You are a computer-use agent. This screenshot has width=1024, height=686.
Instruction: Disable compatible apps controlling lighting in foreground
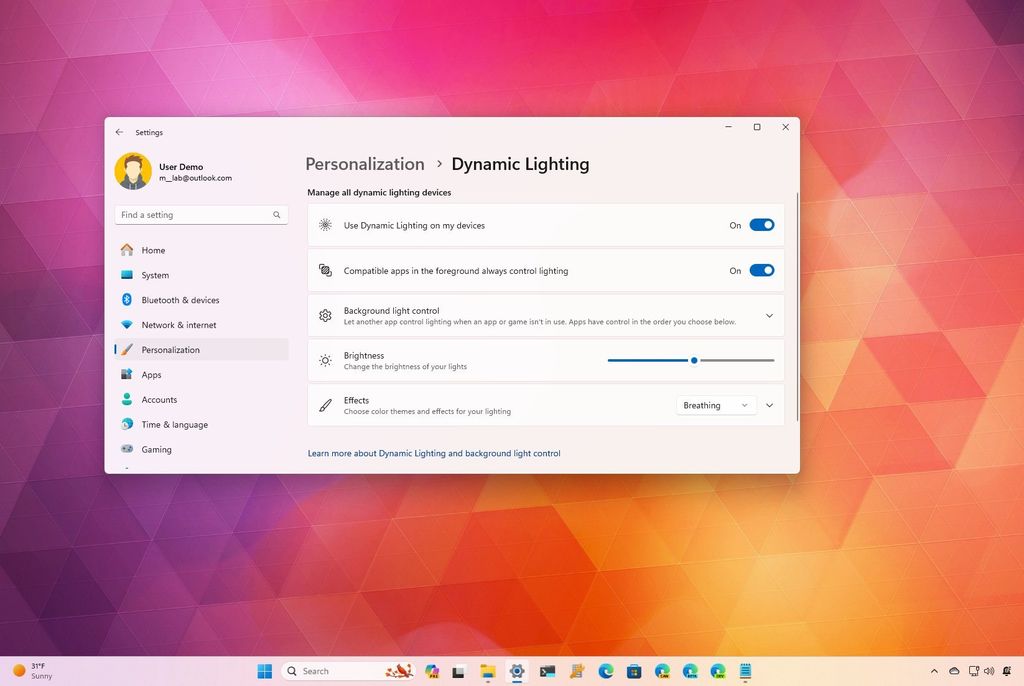tap(761, 270)
